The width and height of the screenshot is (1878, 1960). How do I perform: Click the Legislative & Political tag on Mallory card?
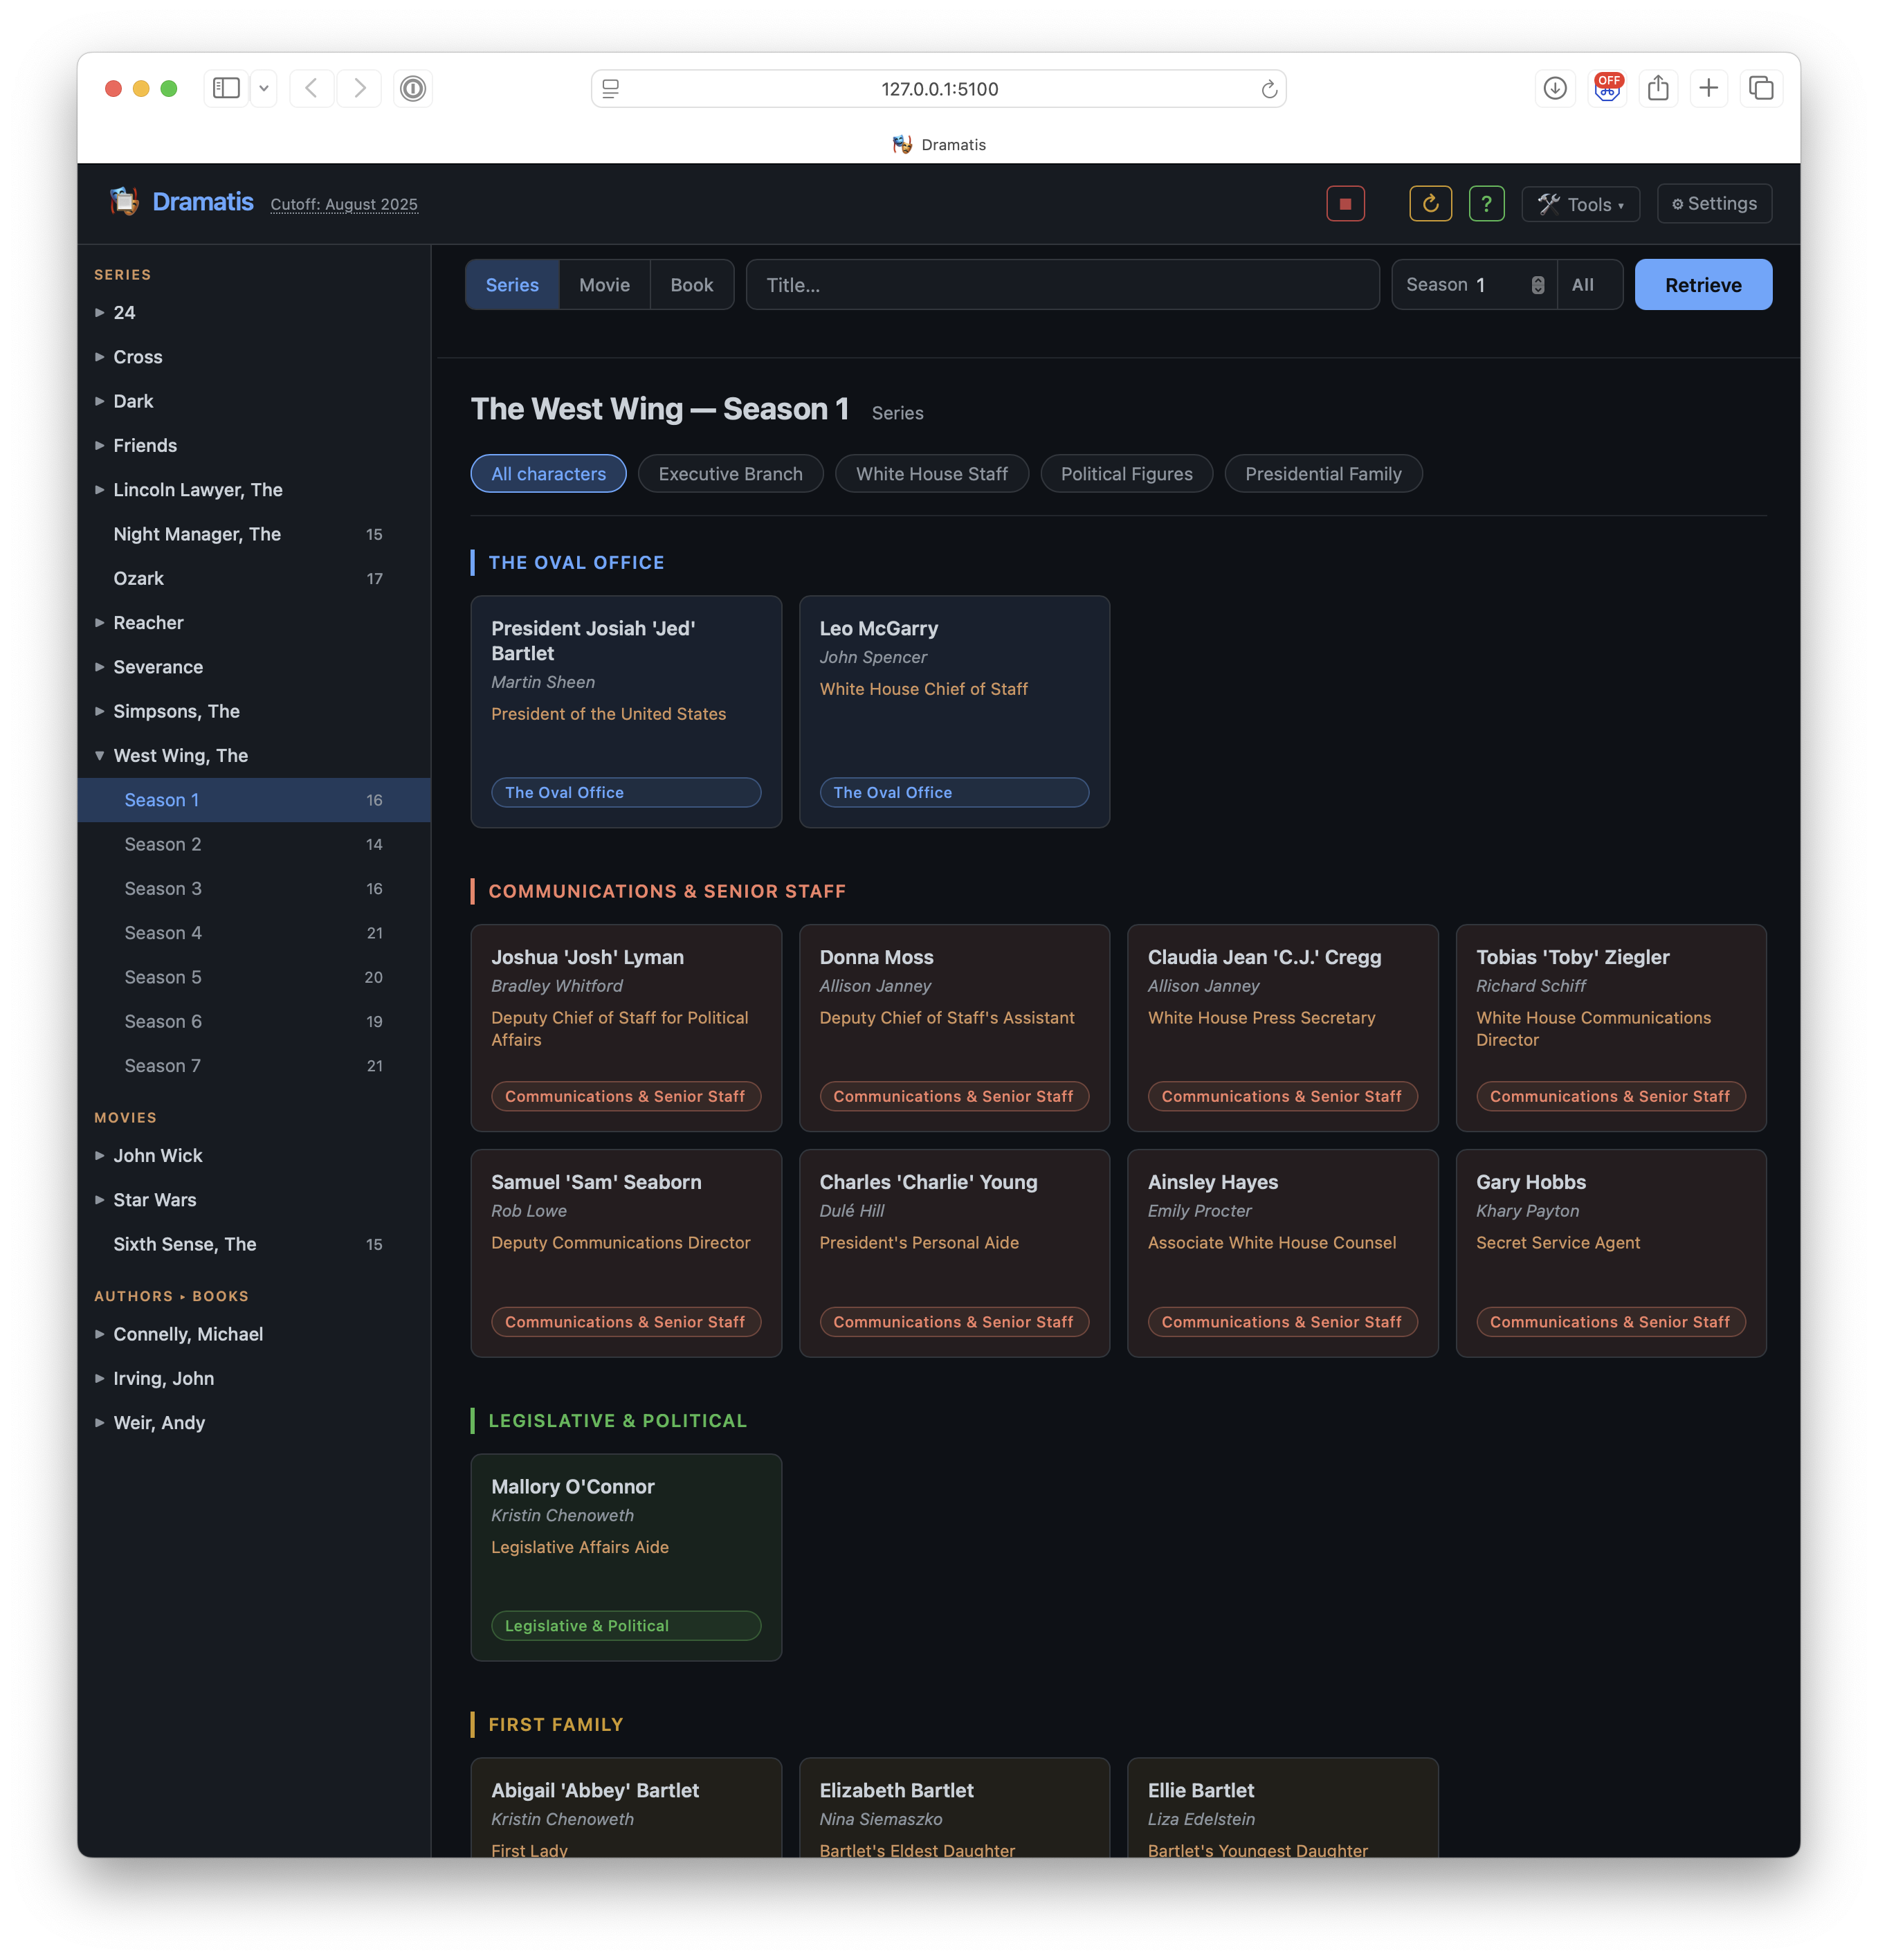pos(626,1626)
